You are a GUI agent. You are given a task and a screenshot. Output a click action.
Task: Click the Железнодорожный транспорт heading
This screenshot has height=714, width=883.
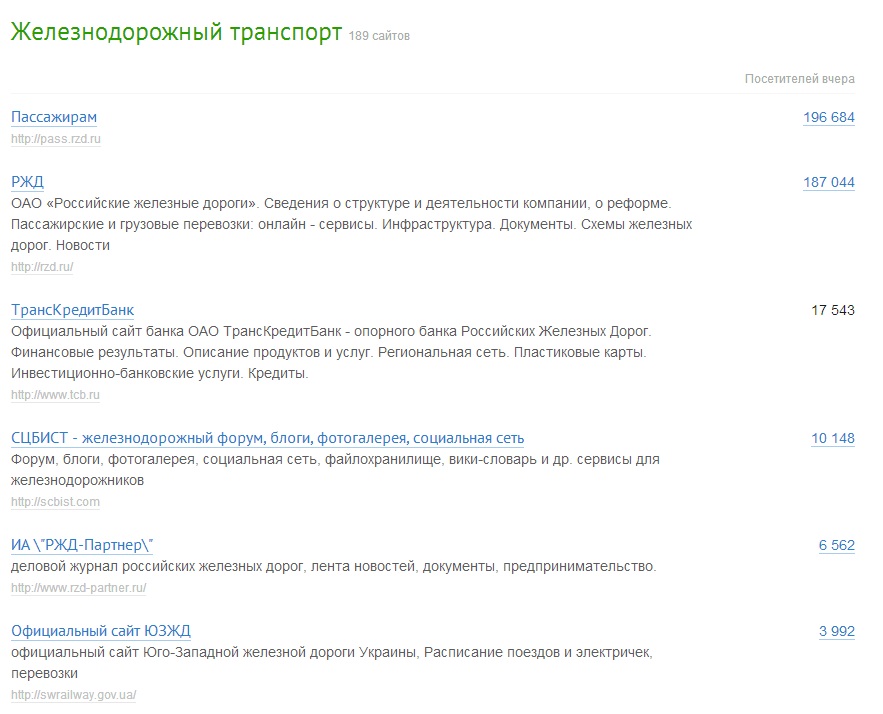point(176,32)
